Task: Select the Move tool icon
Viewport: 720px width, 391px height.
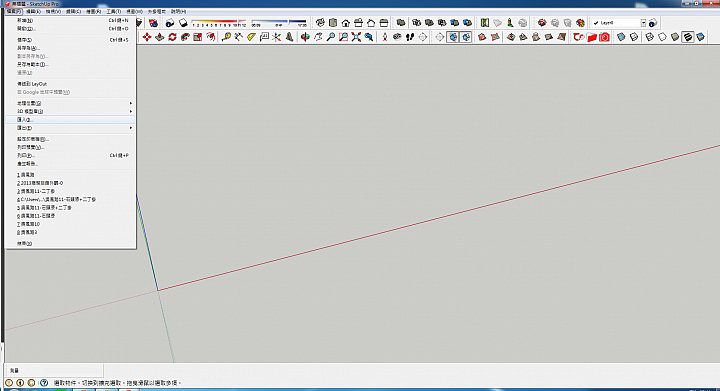Action: (147, 37)
